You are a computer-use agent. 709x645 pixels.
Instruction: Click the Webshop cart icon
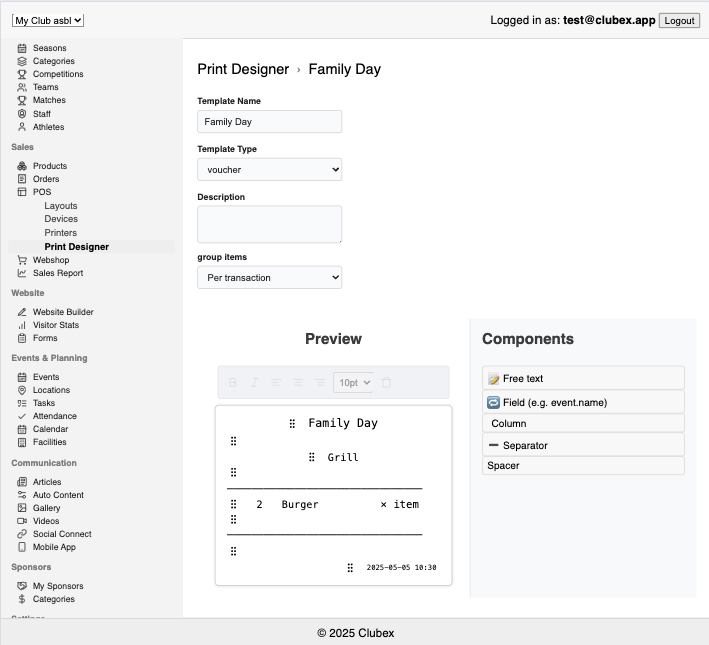pyautogui.click(x=22, y=260)
